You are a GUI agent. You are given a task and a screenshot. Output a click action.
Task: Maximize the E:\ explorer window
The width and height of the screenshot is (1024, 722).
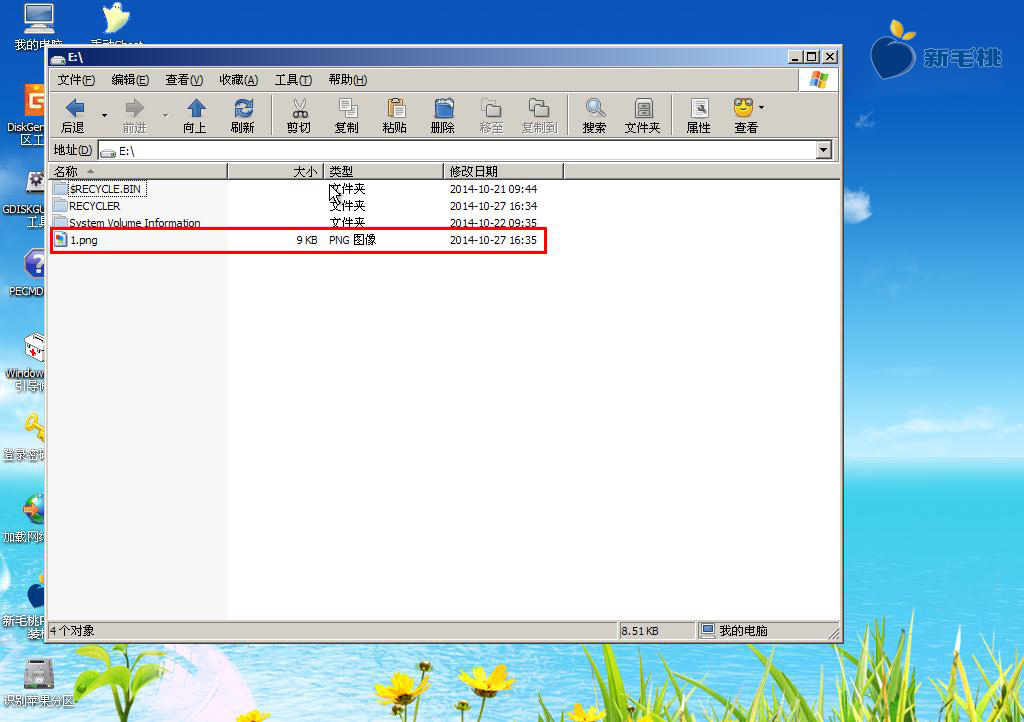(812, 57)
